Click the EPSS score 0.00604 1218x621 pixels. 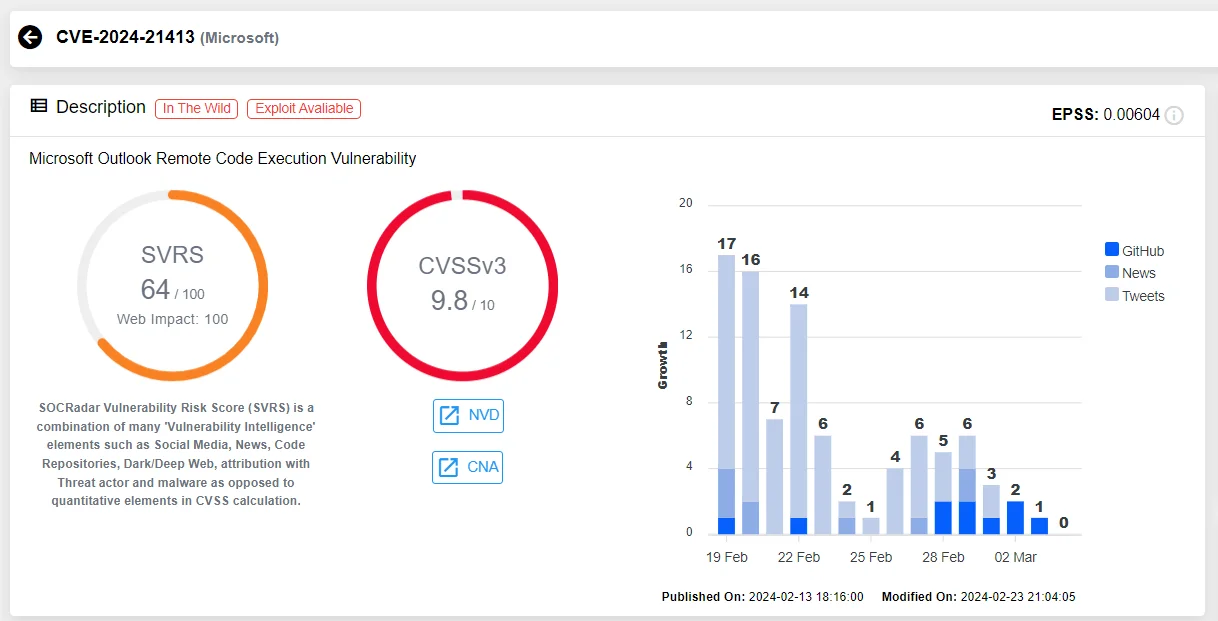[1131, 115]
